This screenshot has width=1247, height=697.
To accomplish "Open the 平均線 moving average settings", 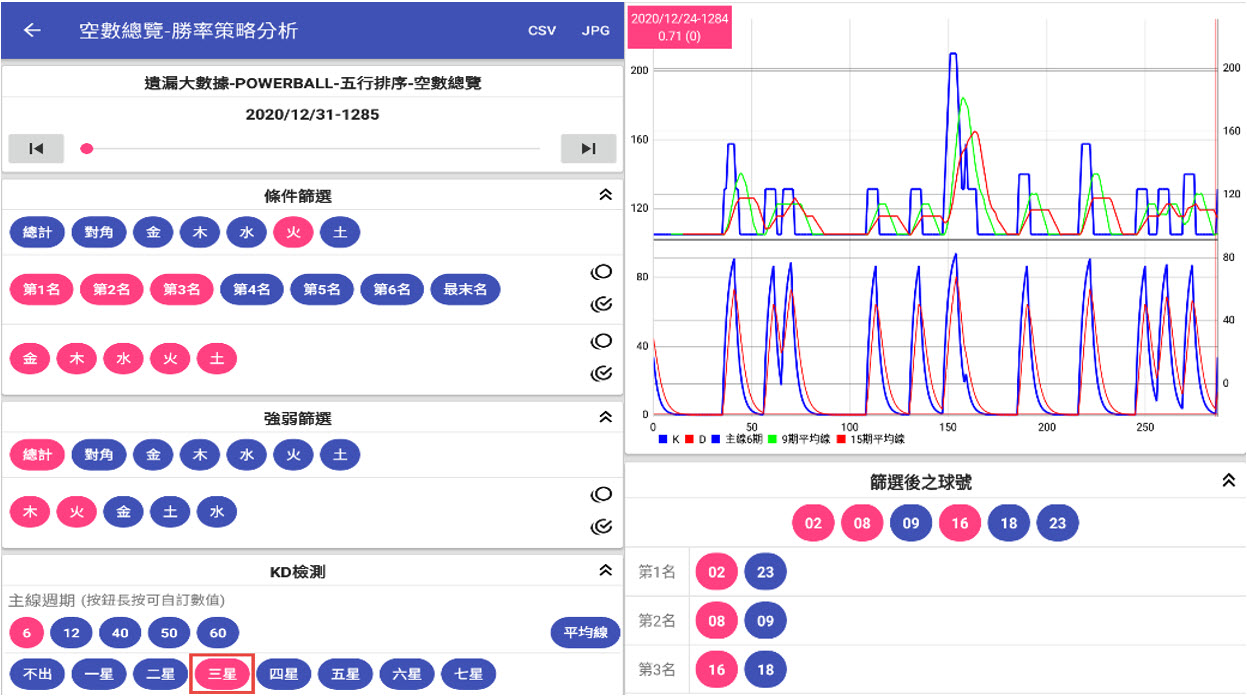I will [x=585, y=633].
